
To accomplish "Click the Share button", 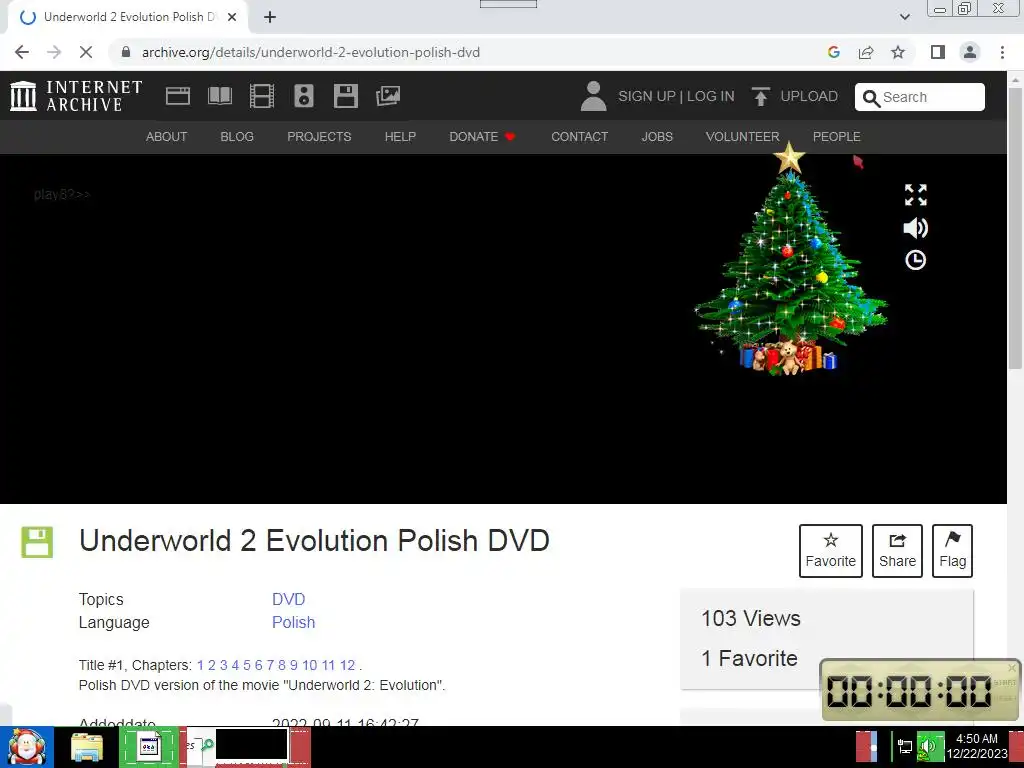I will [x=897, y=551].
